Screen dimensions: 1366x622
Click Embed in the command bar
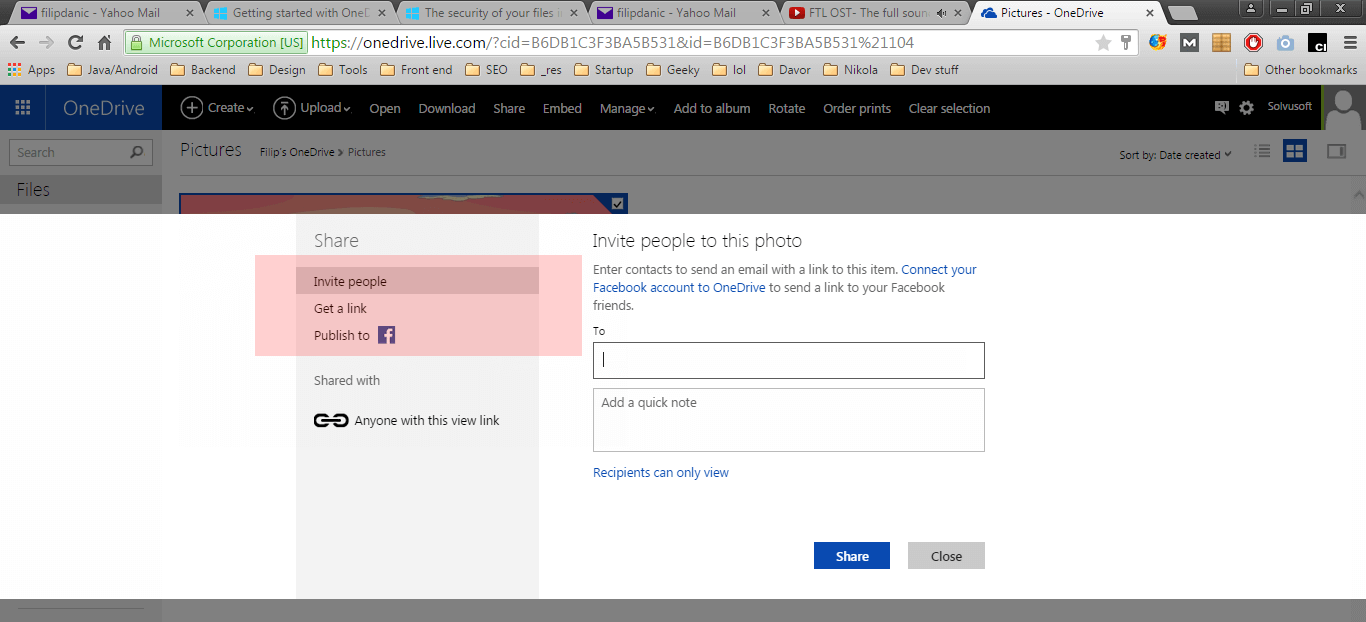tap(562, 108)
